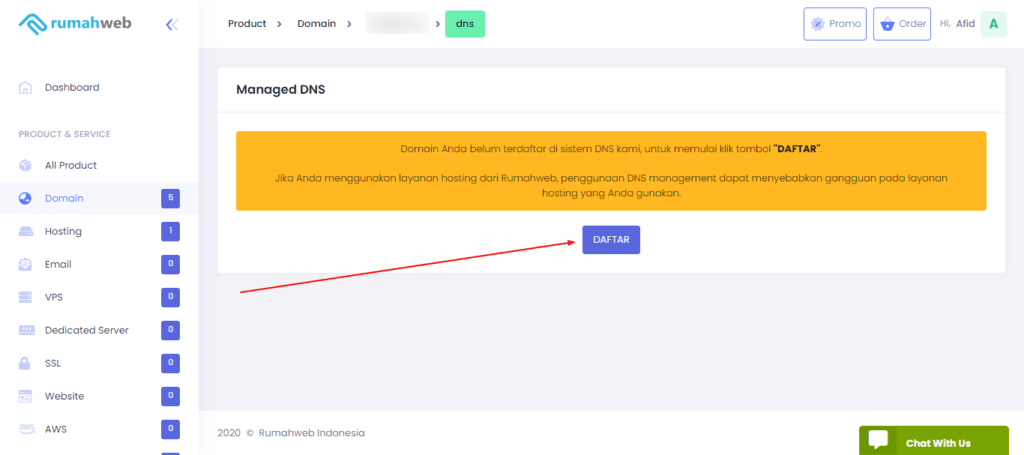The height and width of the screenshot is (455, 1024).
Task: Click the Promo badge icon
Action: tap(817, 24)
